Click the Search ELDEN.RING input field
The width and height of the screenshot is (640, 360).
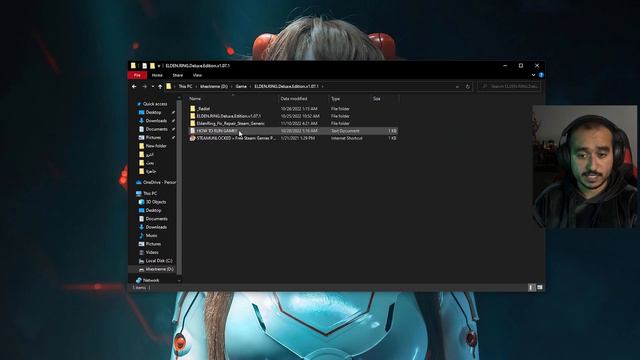point(510,87)
